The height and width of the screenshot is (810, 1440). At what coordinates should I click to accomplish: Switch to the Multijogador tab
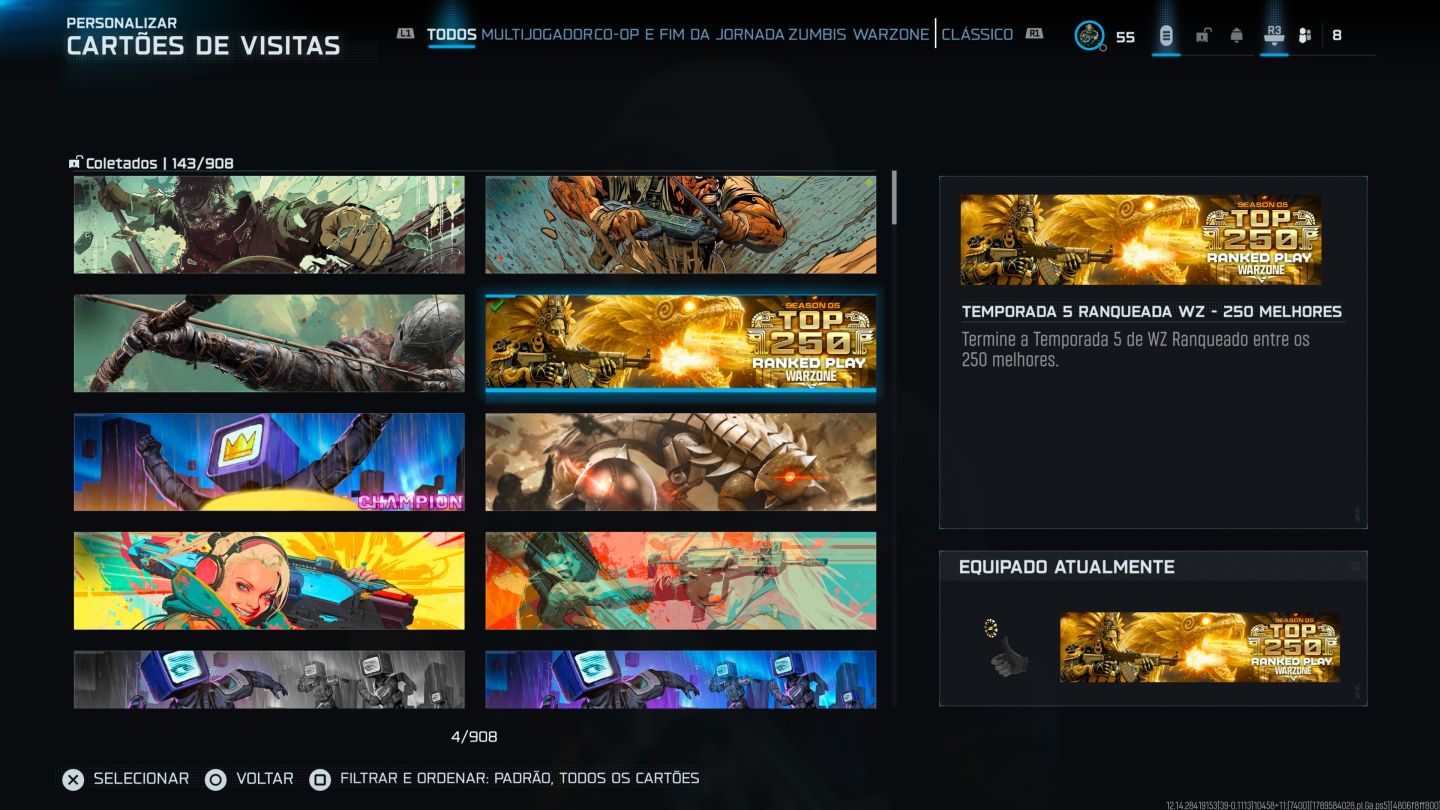click(537, 34)
